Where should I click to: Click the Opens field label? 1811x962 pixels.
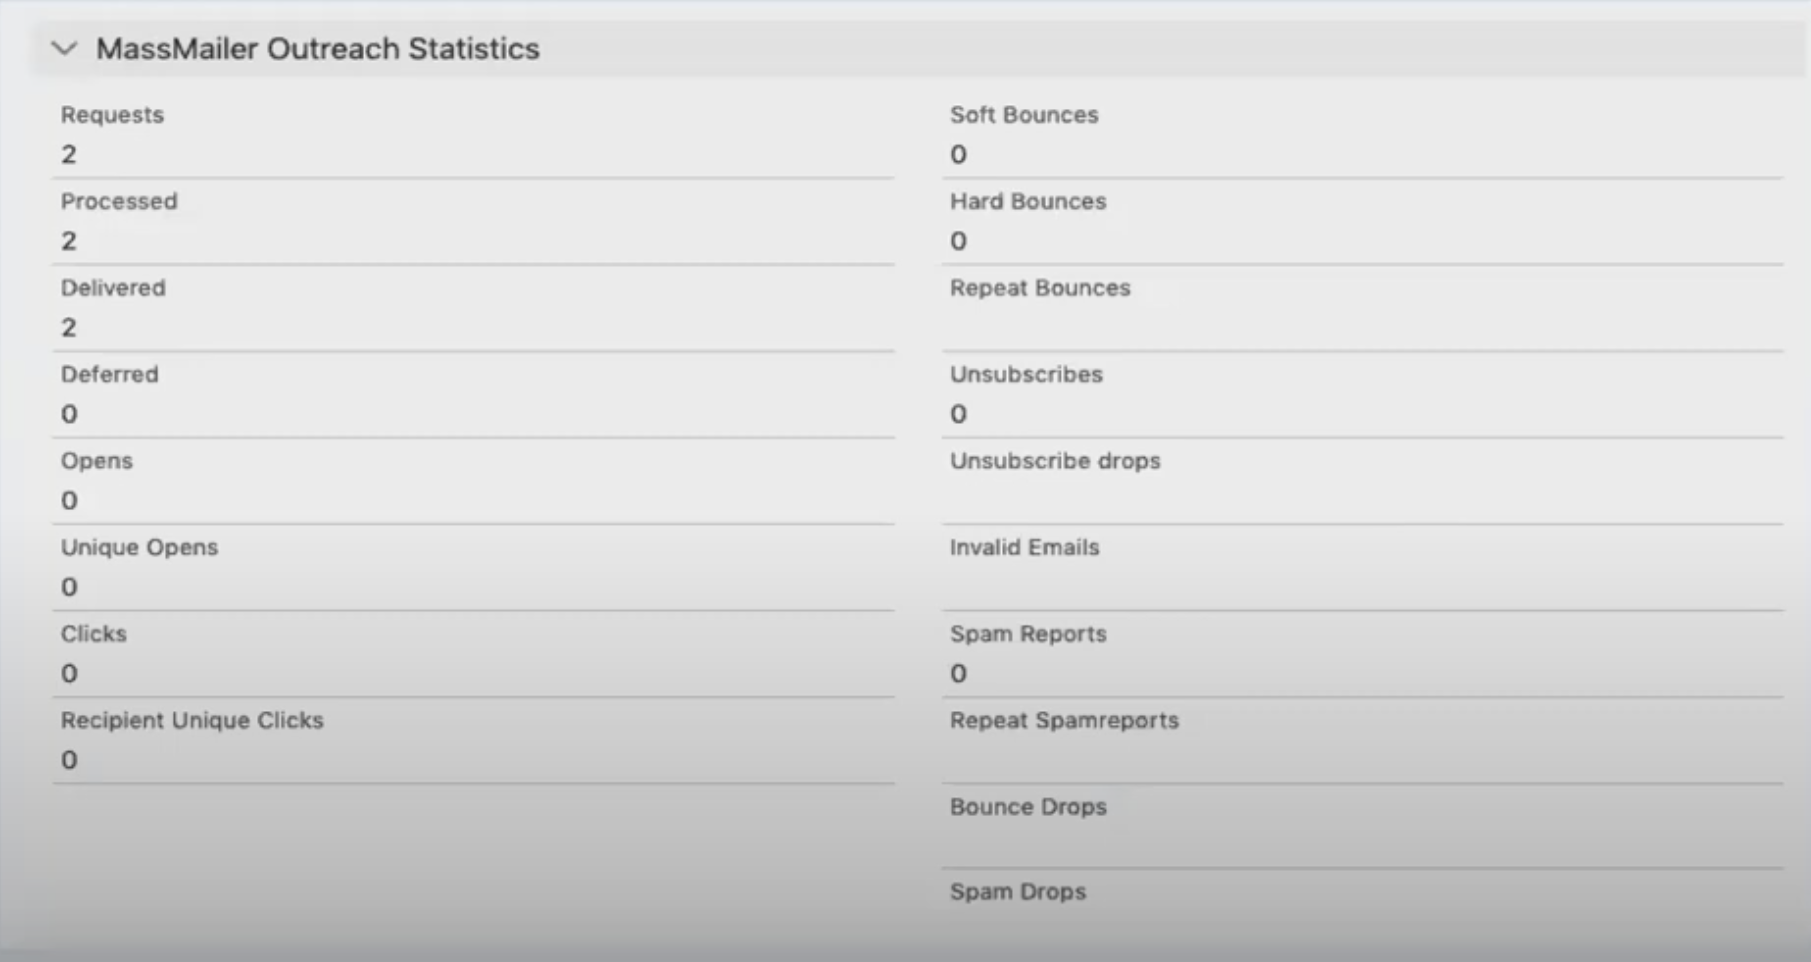[96, 461]
